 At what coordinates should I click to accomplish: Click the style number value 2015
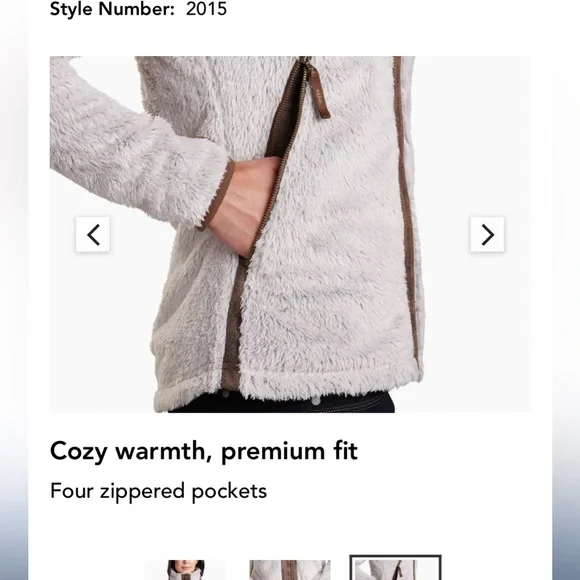[x=206, y=9]
